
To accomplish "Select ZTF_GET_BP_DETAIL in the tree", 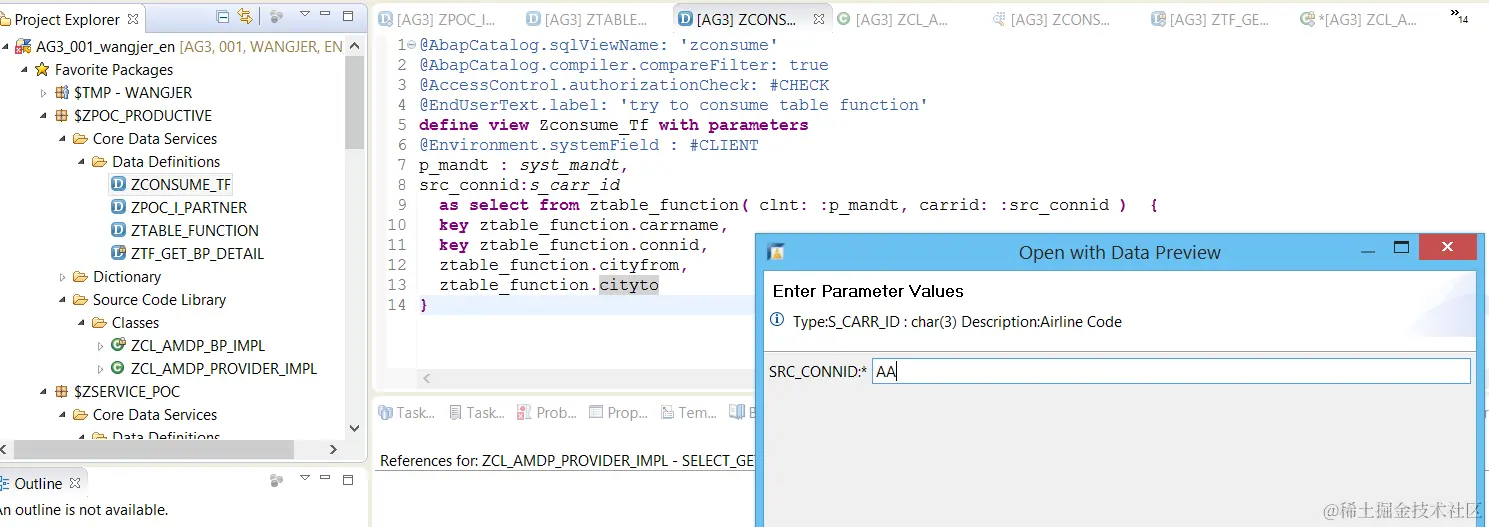I will pos(197,254).
